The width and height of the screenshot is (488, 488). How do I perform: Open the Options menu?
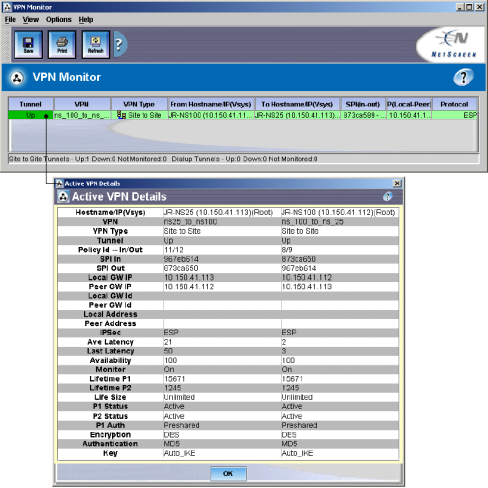(59, 20)
